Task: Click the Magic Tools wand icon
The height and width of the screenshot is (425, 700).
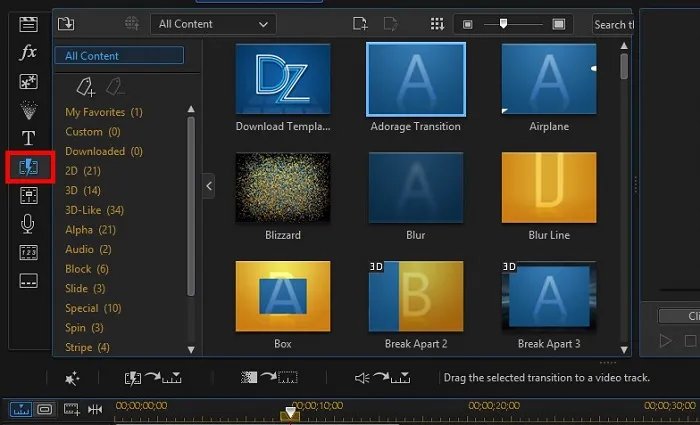Action: coord(72,379)
